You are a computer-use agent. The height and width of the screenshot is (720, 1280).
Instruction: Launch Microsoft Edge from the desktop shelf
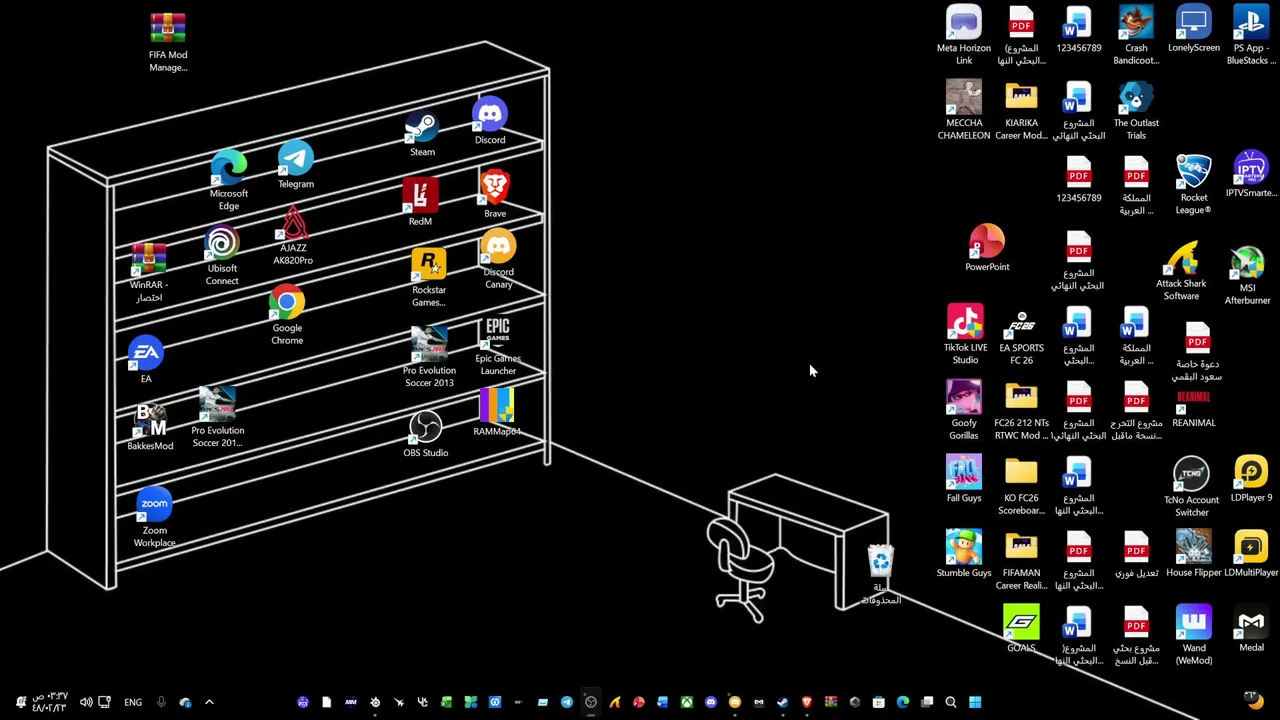(229, 180)
